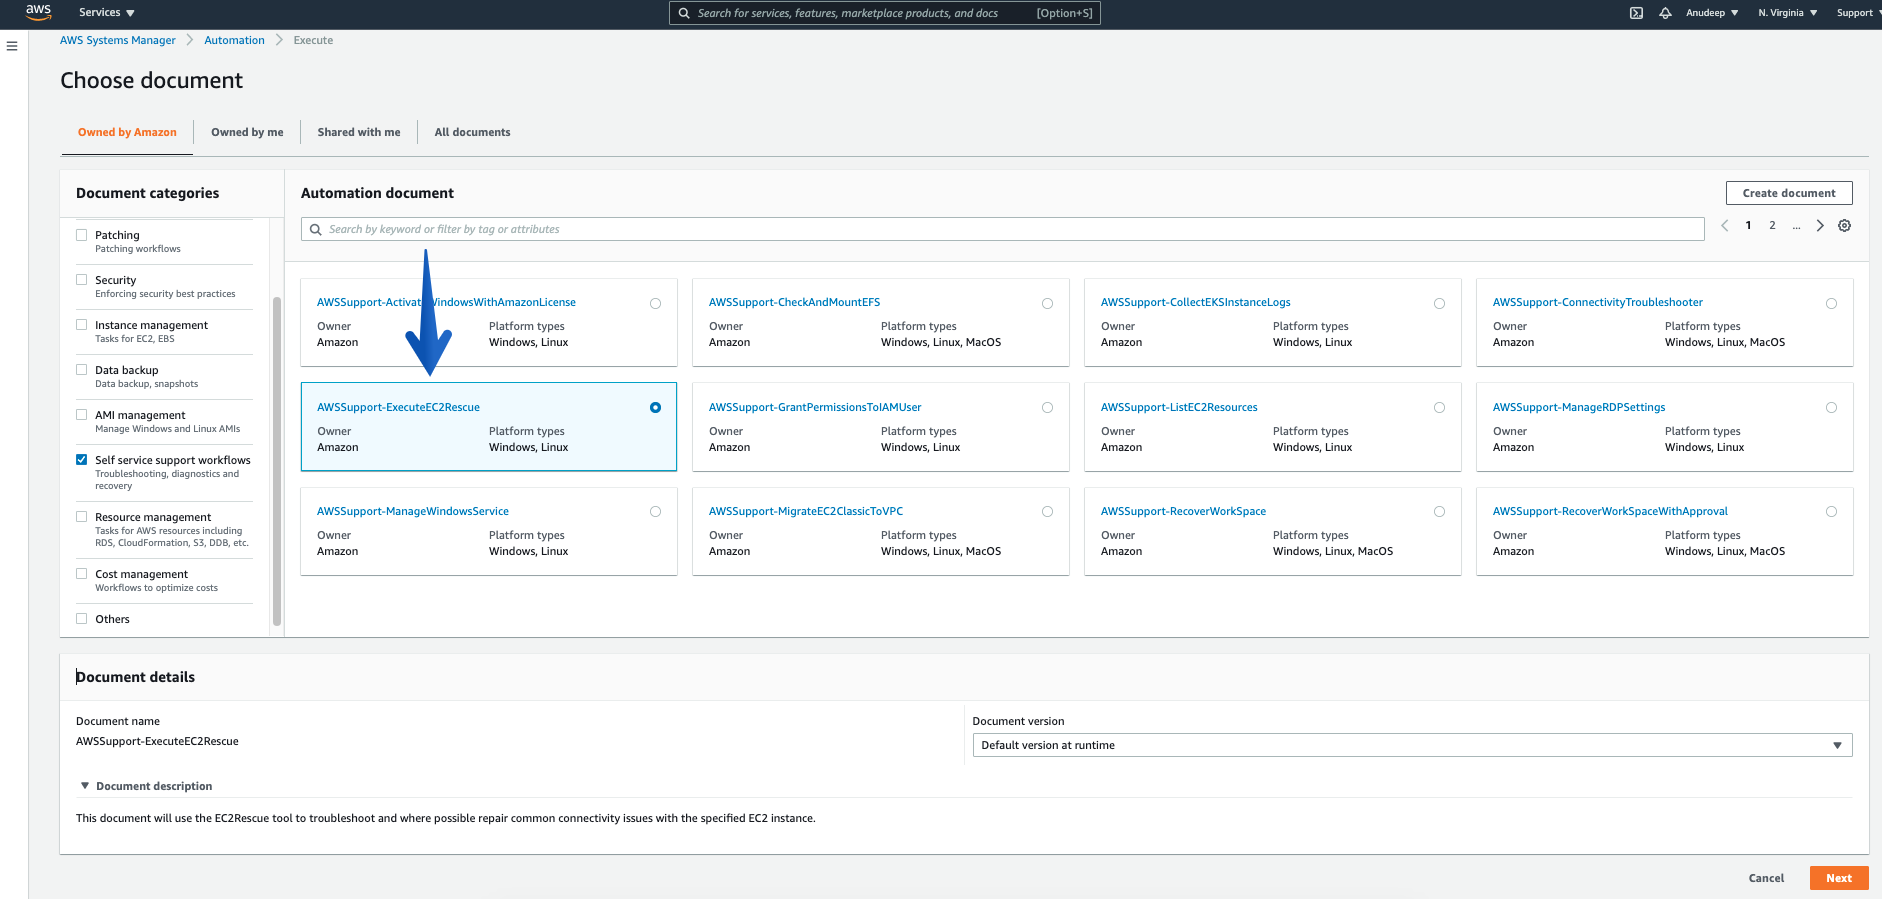Screen dimensions: 1882x899
Task: Check the Resource management category
Action: (82, 517)
